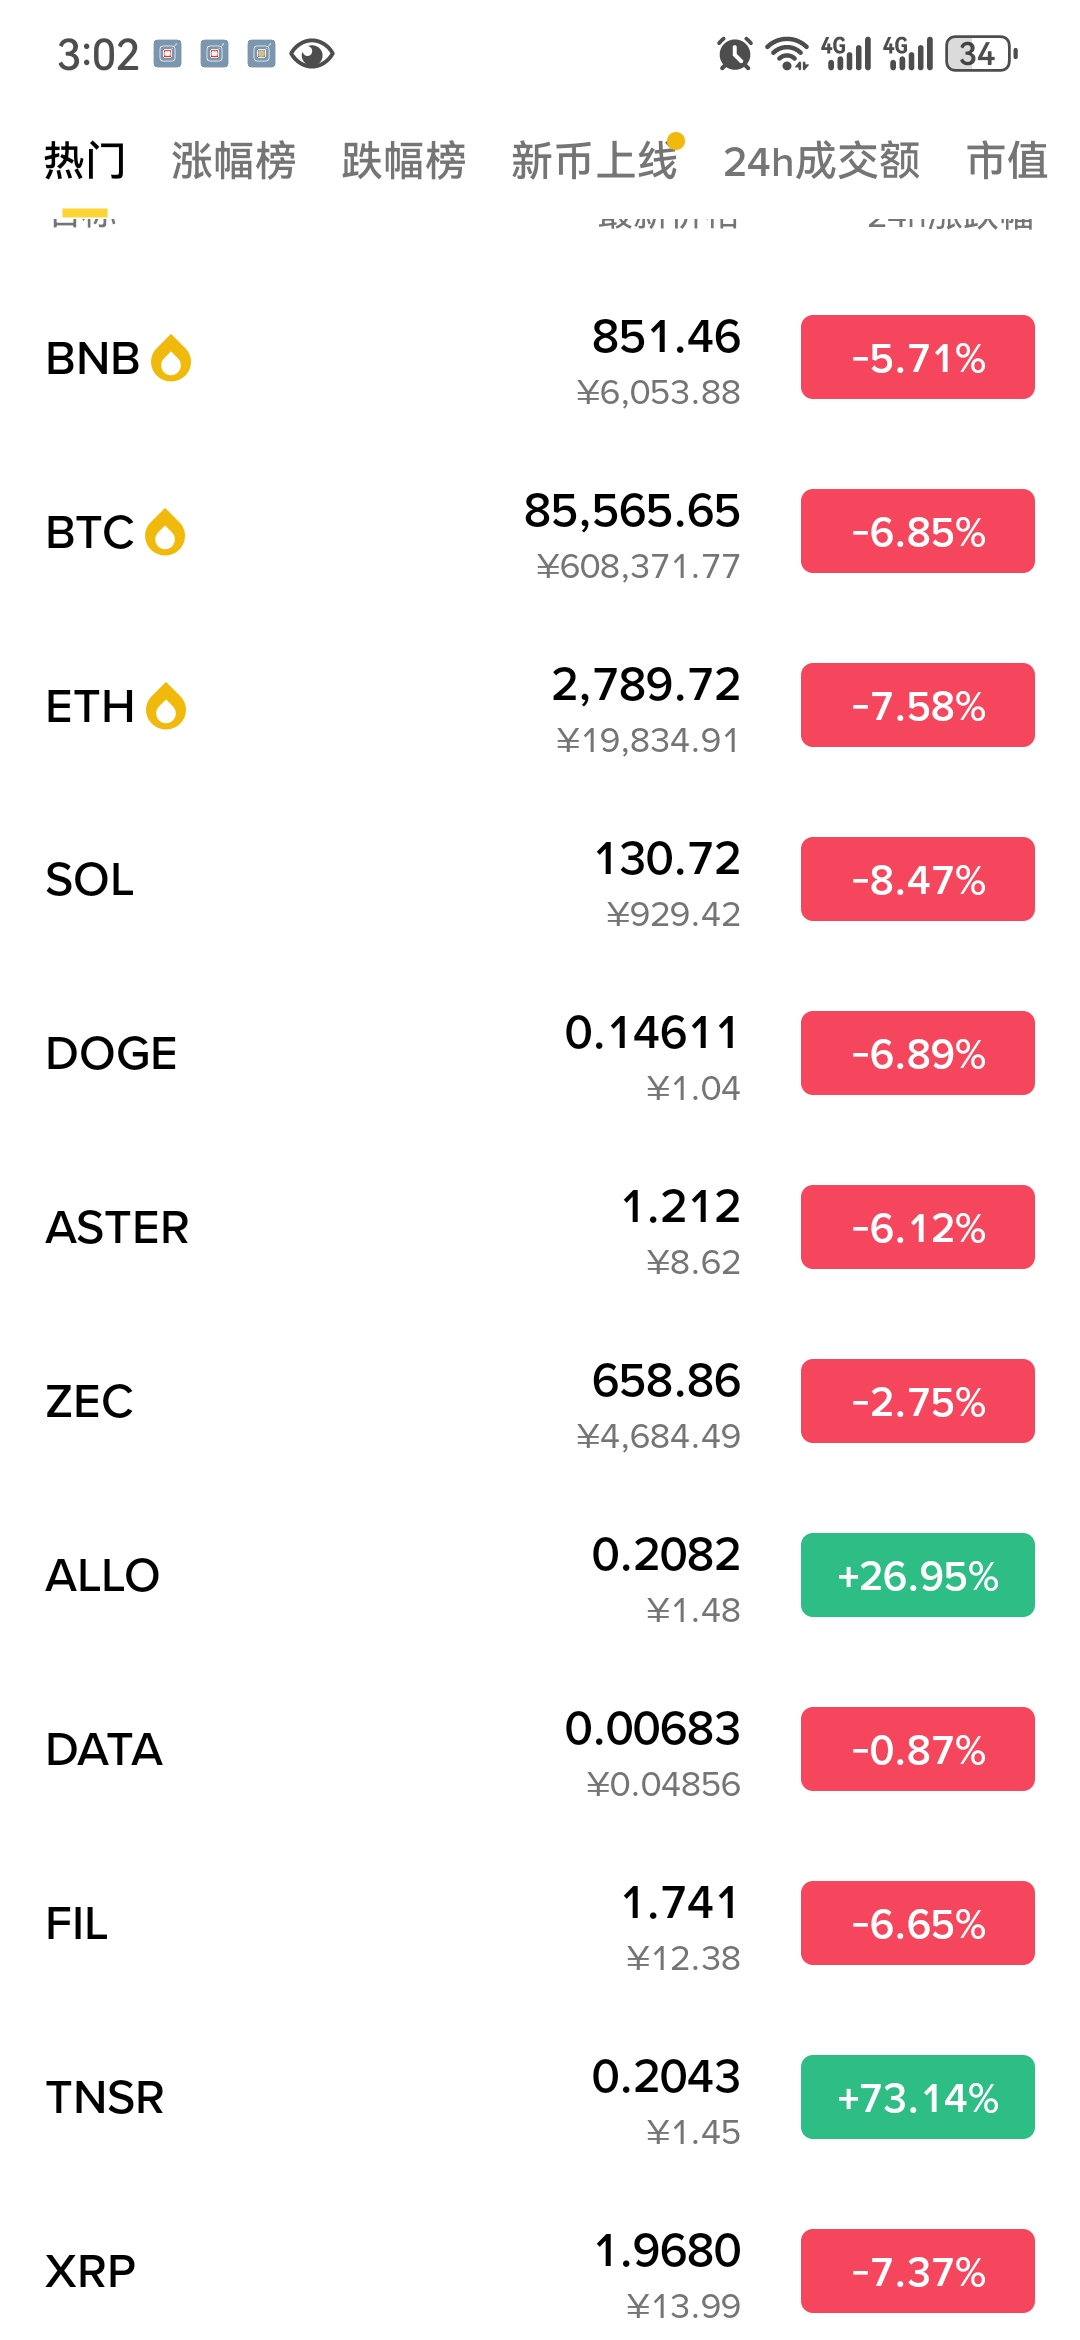This screenshot has width=1080, height=2340.
Task: Switch to the 跌幅榜 losers tab
Action: (403, 161)
